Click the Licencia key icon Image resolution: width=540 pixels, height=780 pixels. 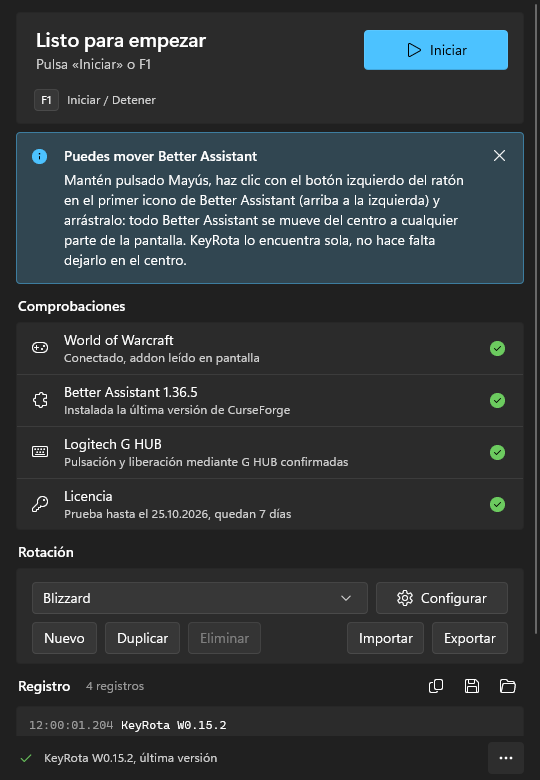[40, 504]
